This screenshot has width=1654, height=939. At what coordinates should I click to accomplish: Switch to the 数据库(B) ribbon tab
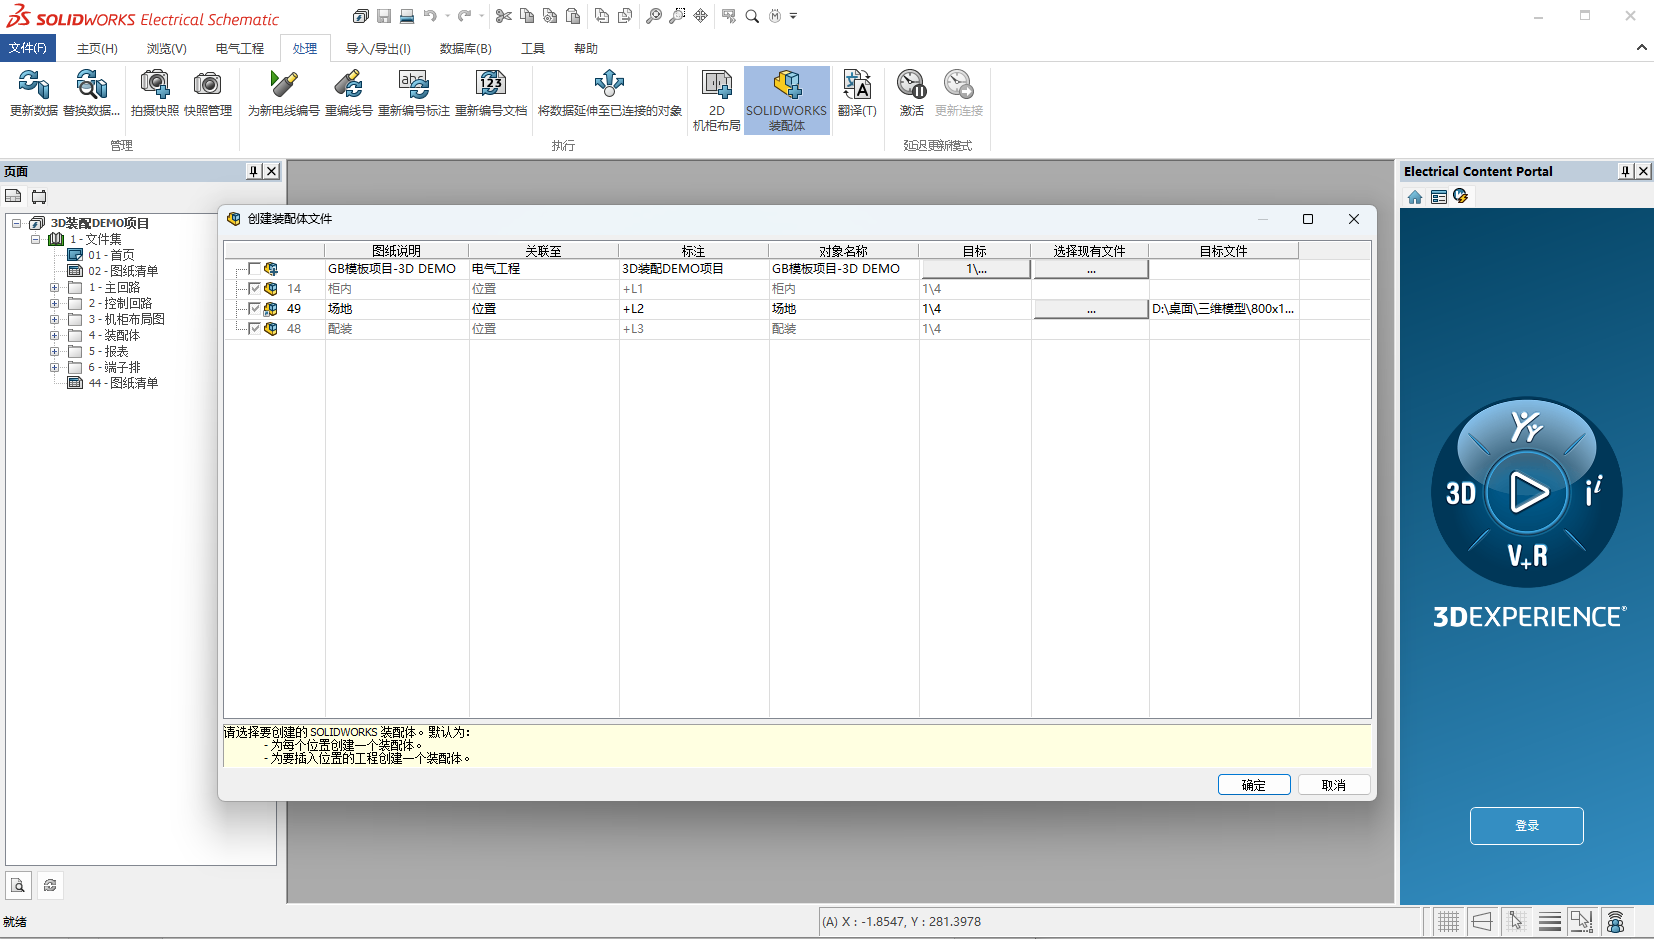(x=466, y=48)
